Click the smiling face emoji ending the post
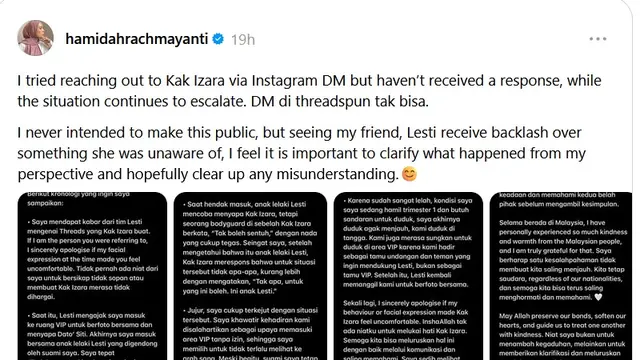640x360 pixels. 409,174
